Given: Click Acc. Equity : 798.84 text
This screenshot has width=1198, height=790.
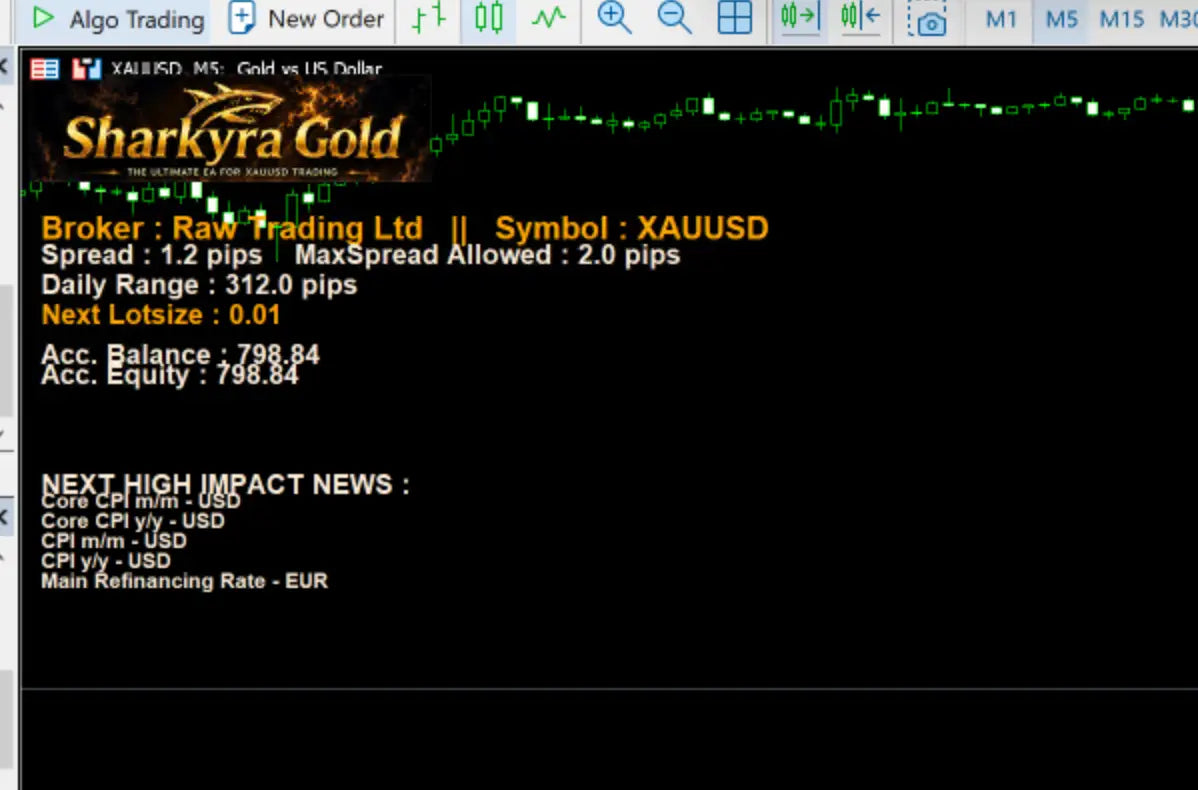Looking at the screenshot, I should [x=170, y=375].
